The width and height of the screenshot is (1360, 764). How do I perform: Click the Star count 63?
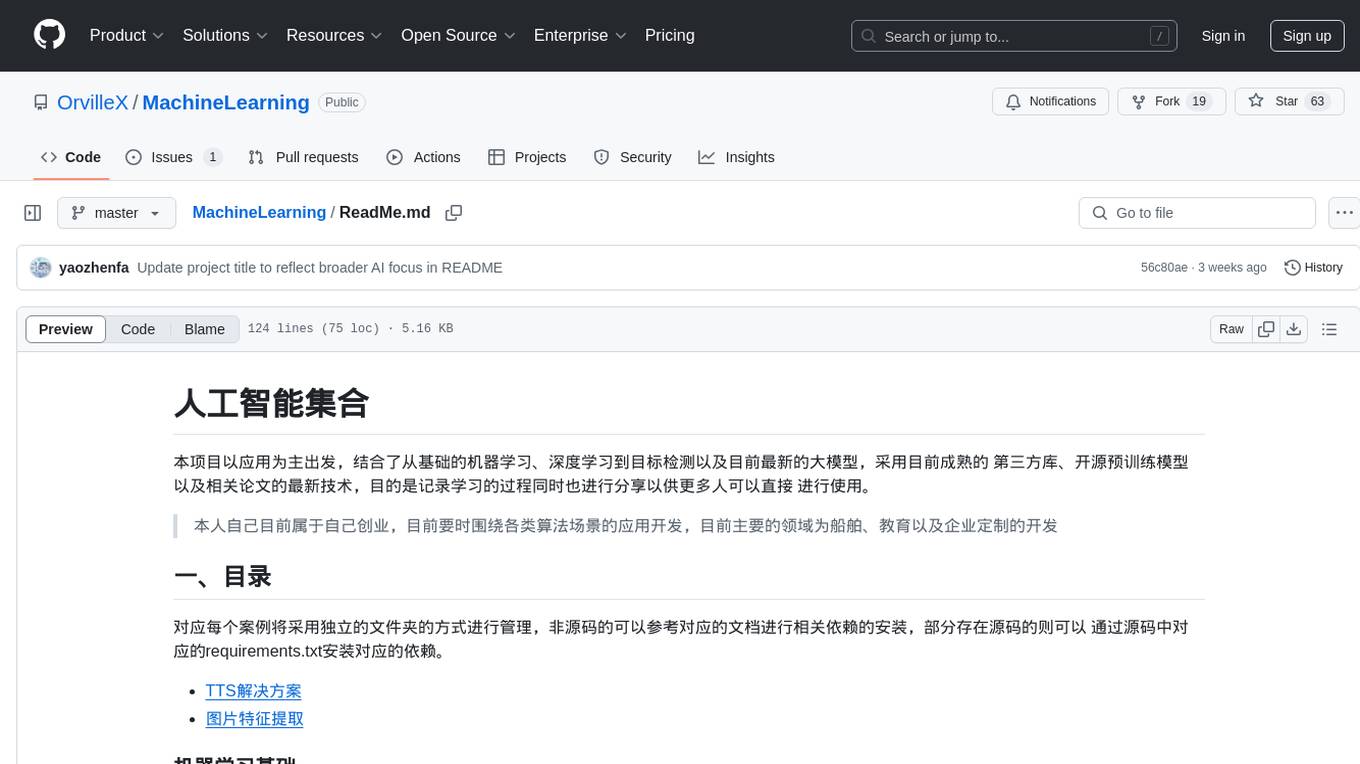(1318, 101)
